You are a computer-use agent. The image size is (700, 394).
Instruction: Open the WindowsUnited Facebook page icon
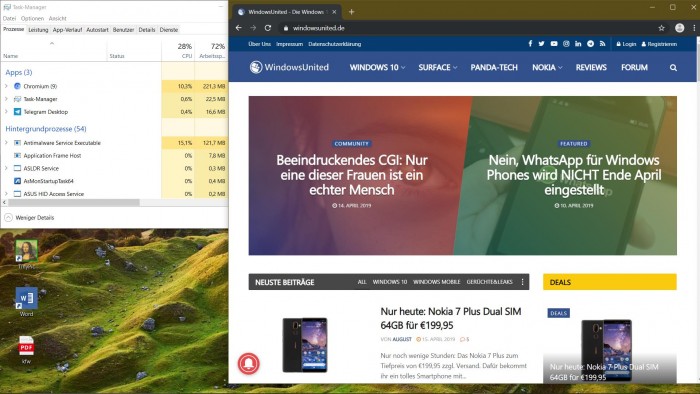(x=530, y=44)
